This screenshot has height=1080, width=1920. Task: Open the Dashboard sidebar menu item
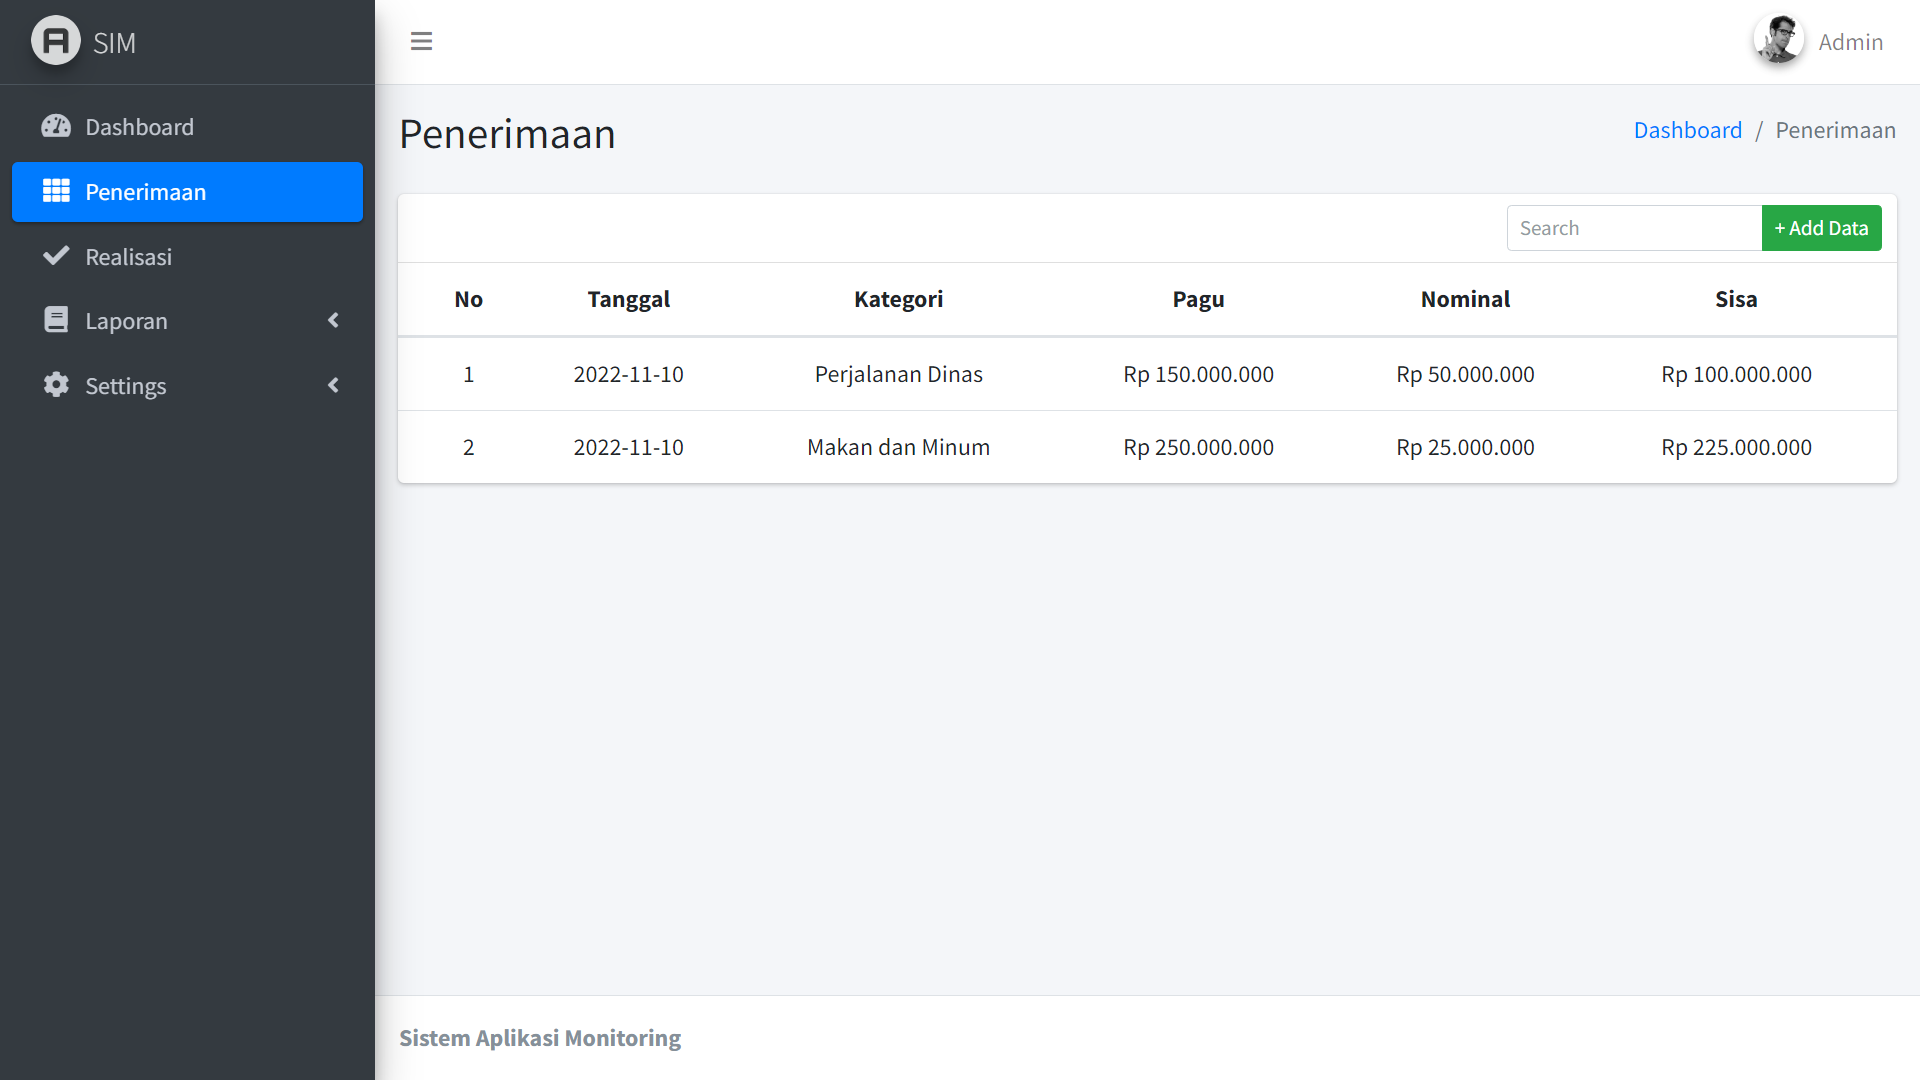[140, 127]
